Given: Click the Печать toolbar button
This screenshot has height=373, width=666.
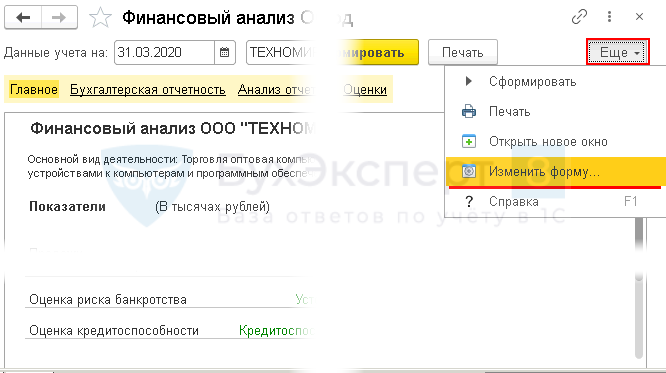Looking at the screenshot, I should pyautogui.click(x=463, y=52).
